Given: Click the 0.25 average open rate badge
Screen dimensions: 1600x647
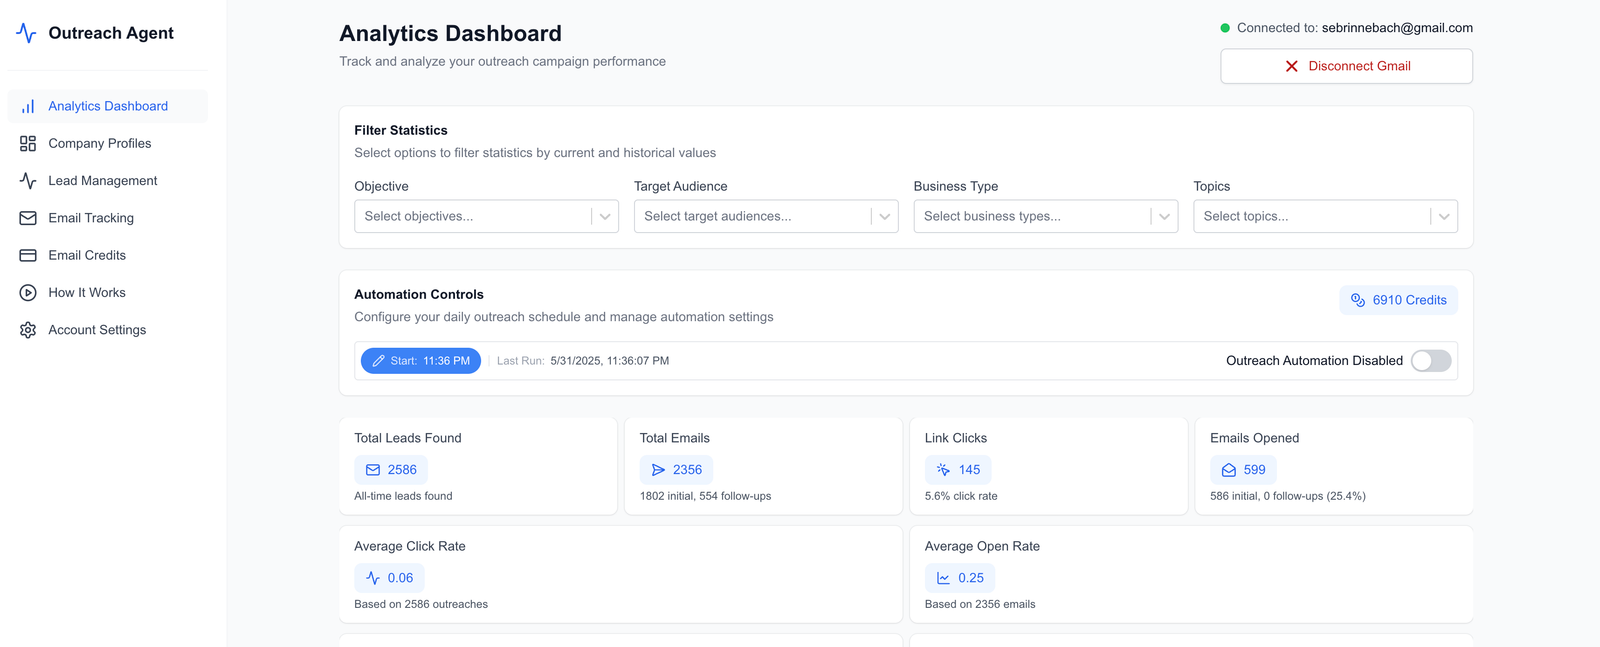Looking at the screenshot, I should (960, 578).
